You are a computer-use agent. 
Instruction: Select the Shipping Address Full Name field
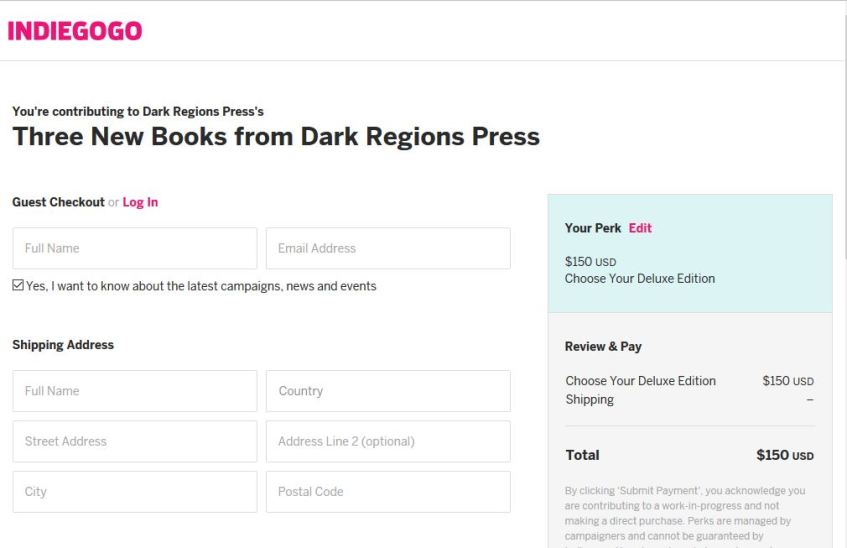pos(135,391)
